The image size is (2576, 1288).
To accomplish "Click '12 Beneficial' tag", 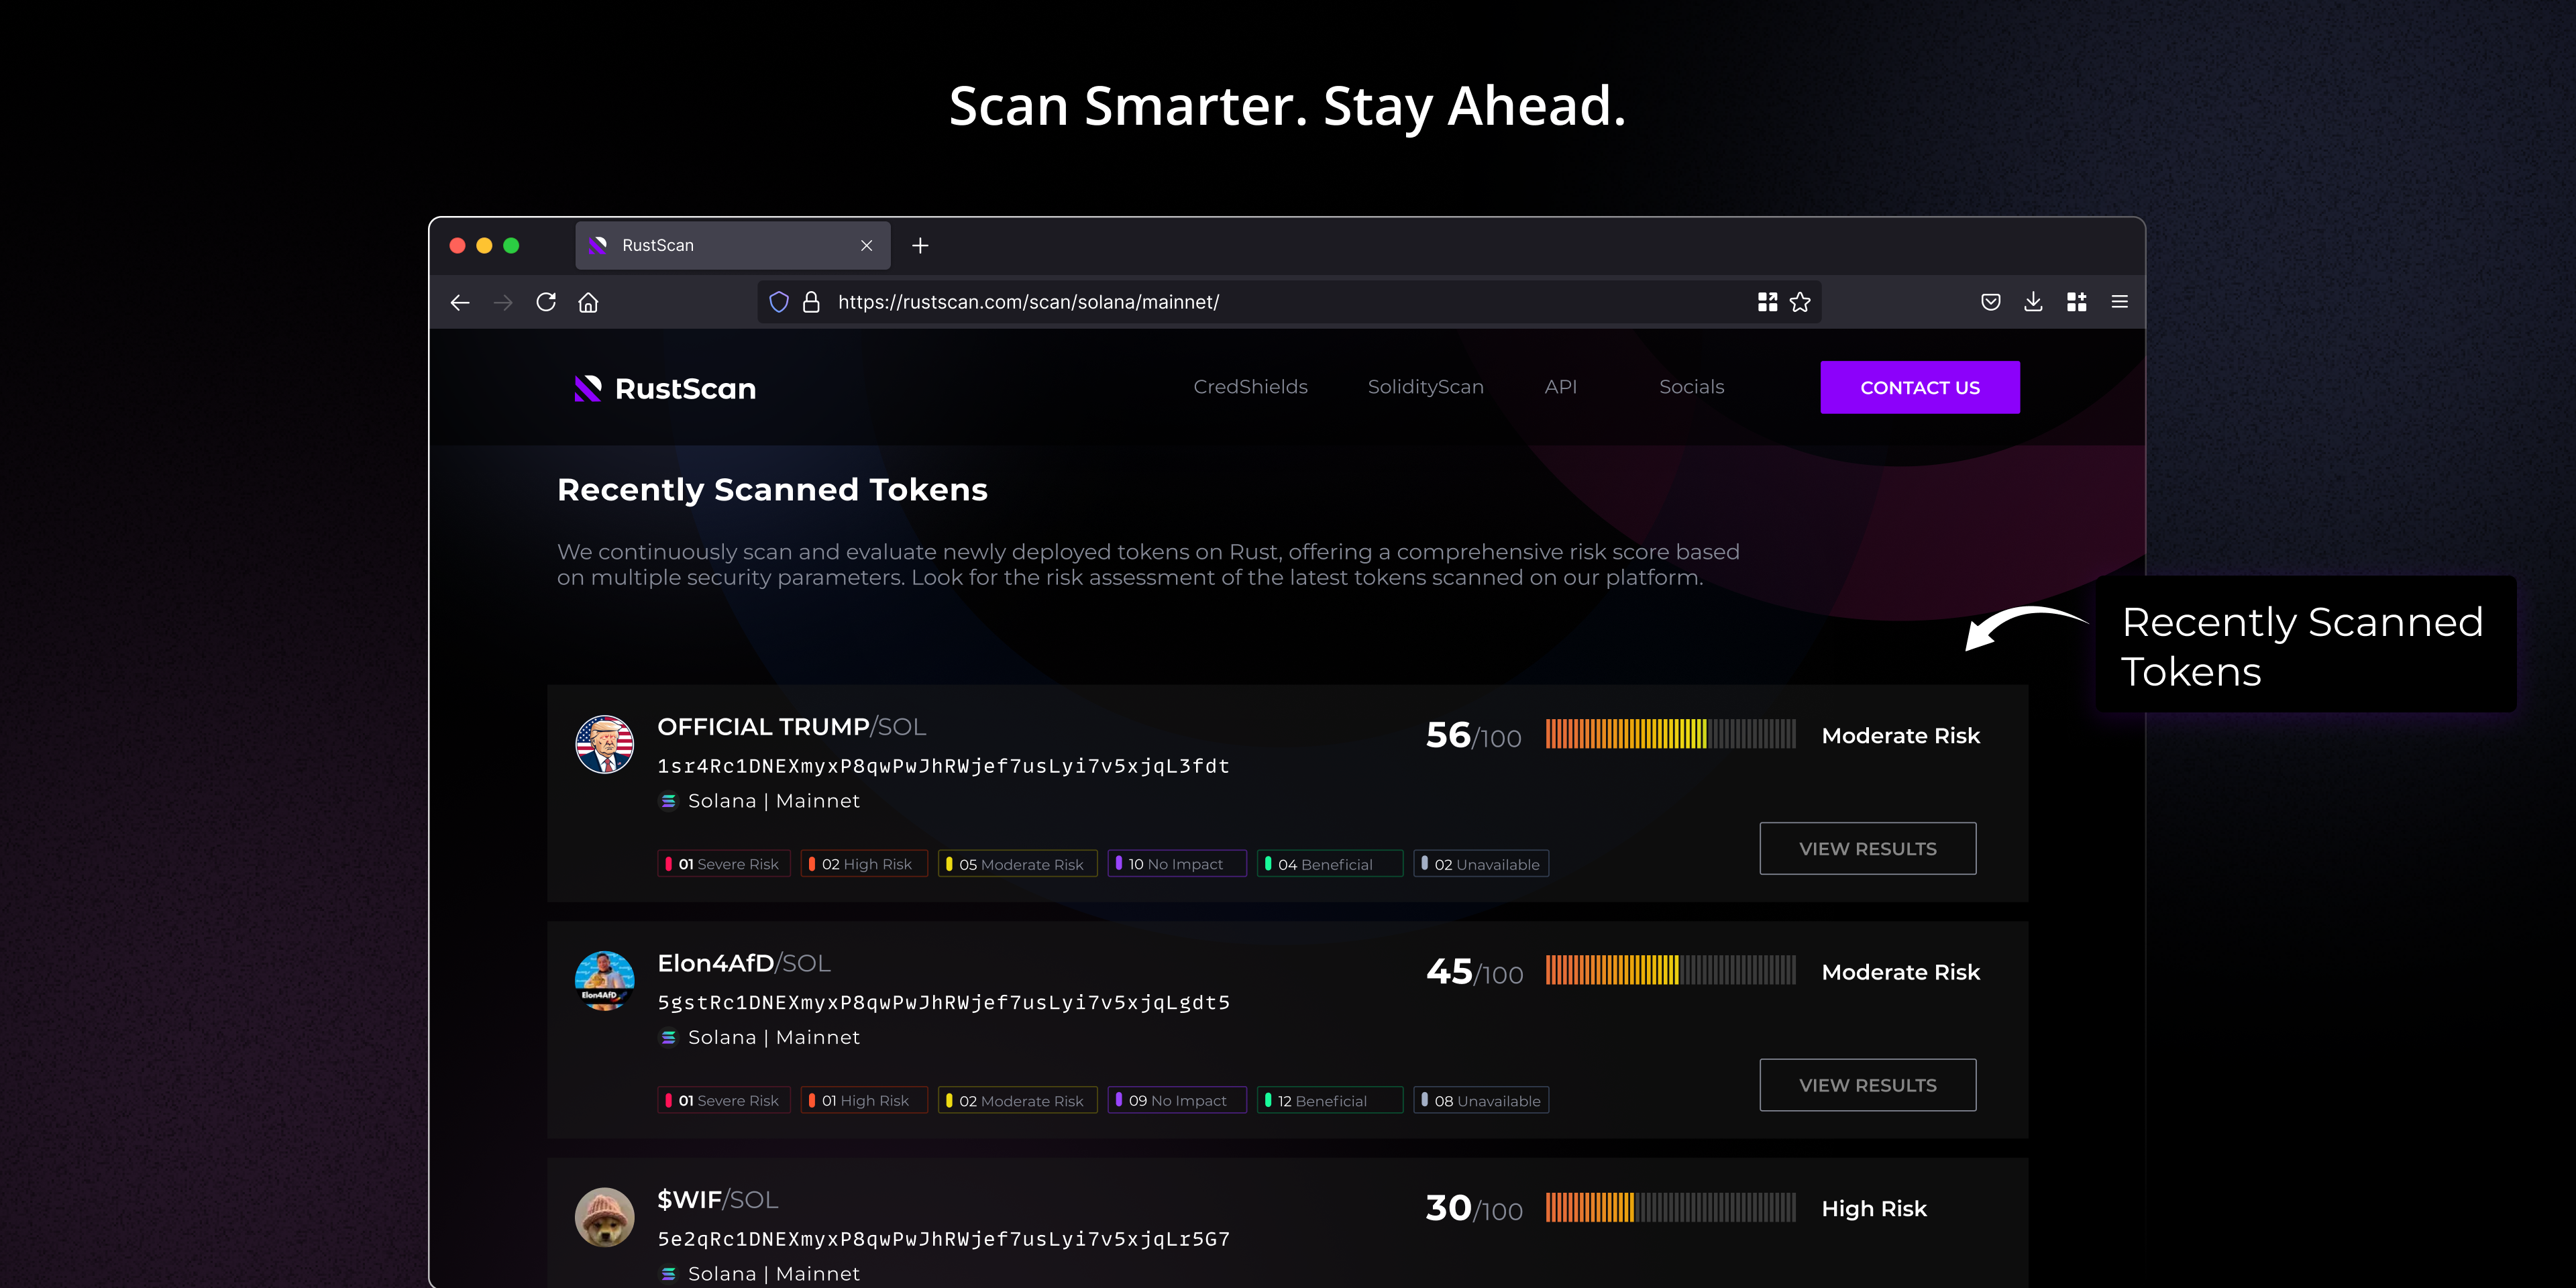I will [x=1330, y=1100].
